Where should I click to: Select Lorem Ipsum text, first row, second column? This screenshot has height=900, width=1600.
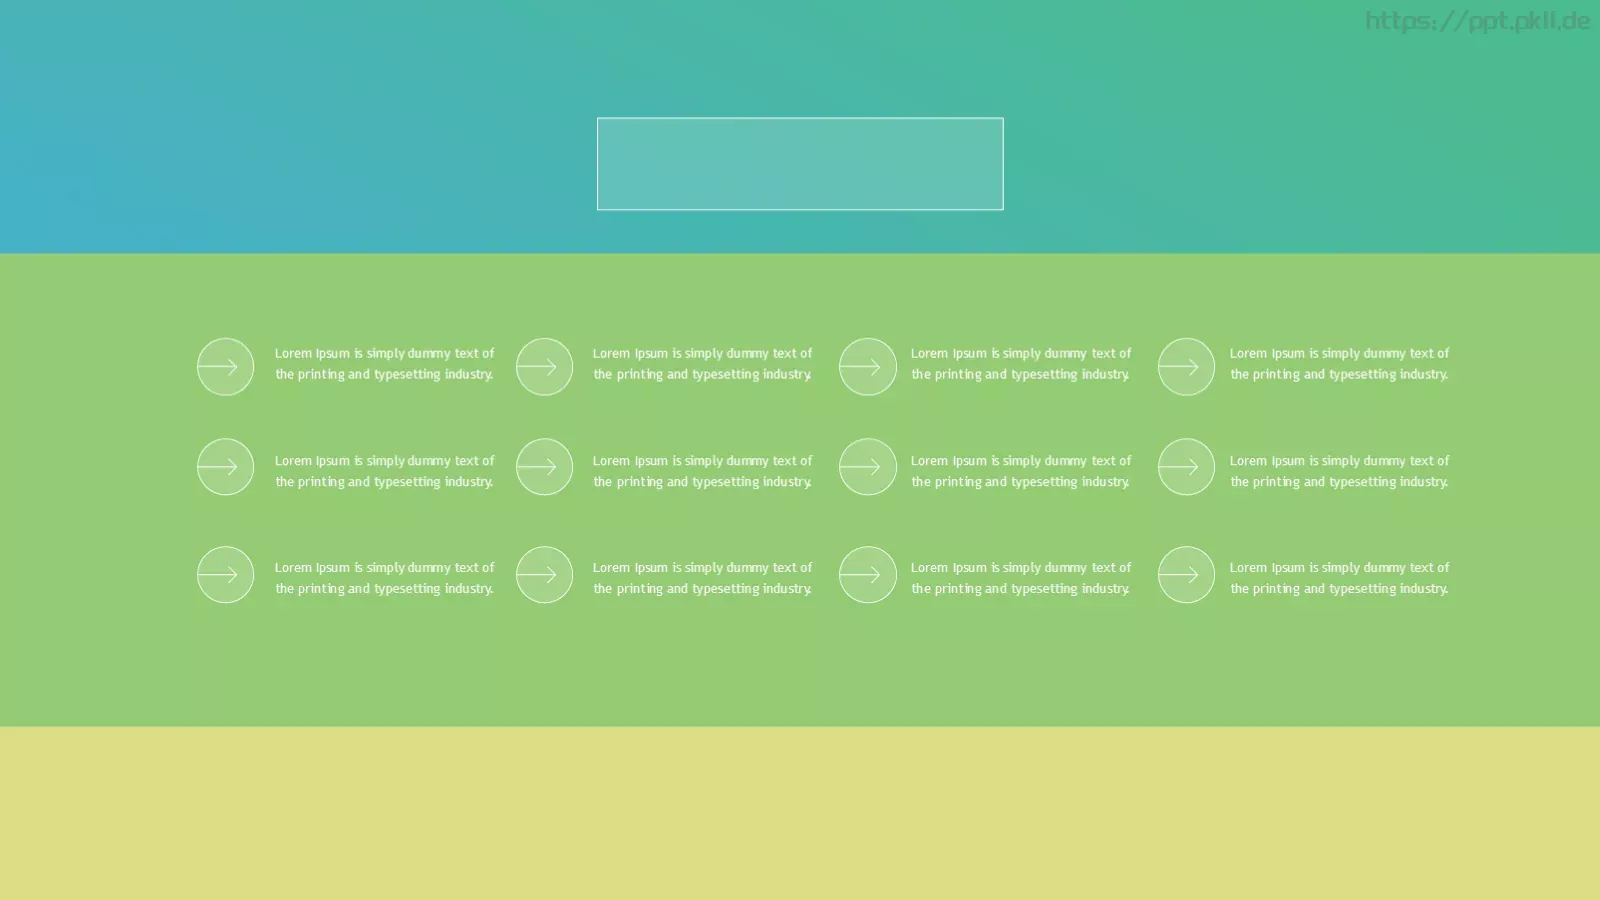(702, 364)
